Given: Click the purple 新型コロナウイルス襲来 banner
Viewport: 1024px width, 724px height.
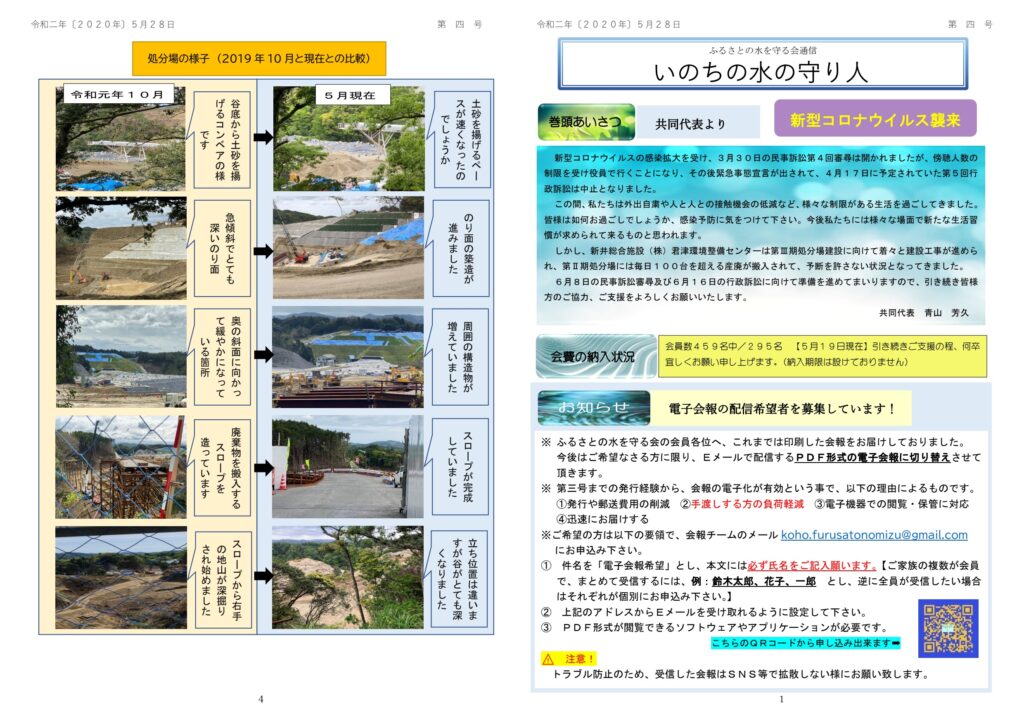Looking at the screenshot, I should click(x=875, y=119).
